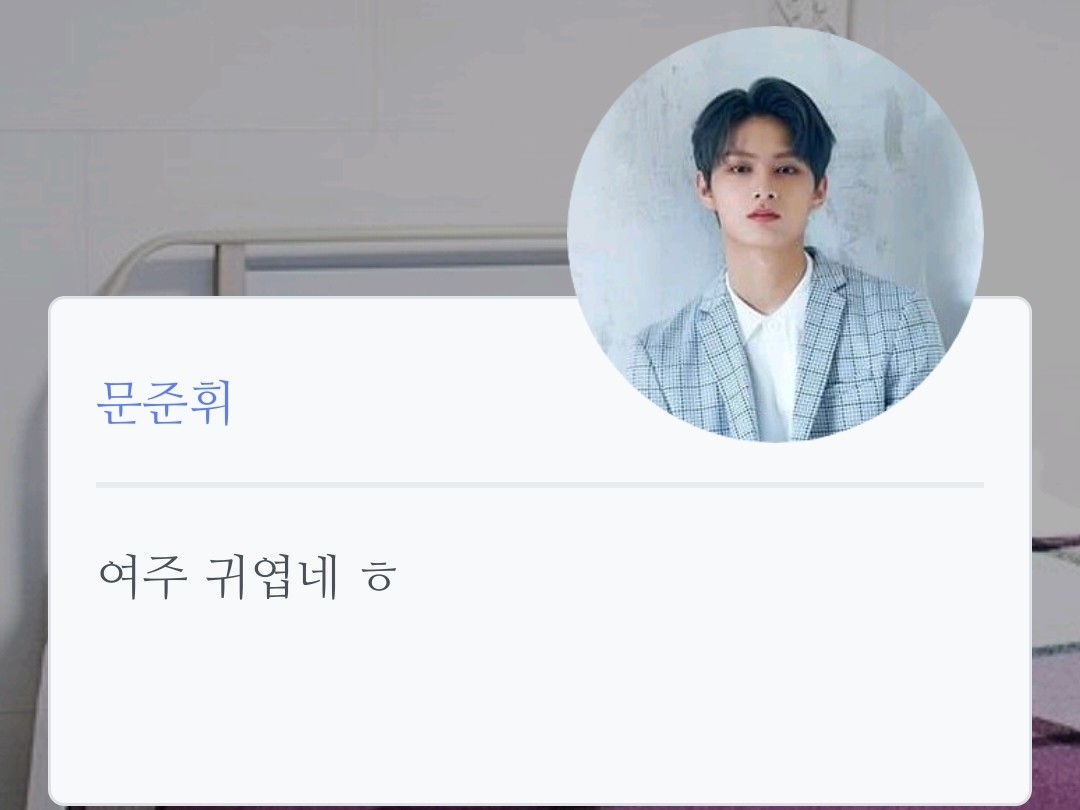Select the message text 여주 귀엽네
1080x810 pixels.
219,578
